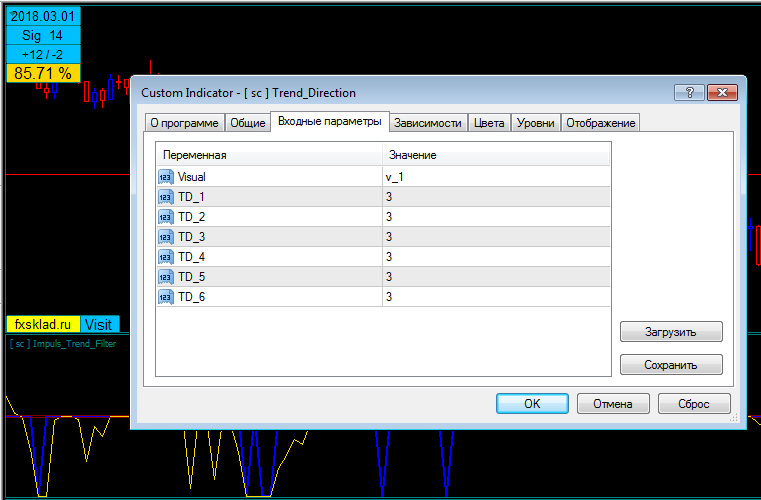The image size is (761, 500).
Task: Switch to the Отображение tab
Action: (600, 123)
